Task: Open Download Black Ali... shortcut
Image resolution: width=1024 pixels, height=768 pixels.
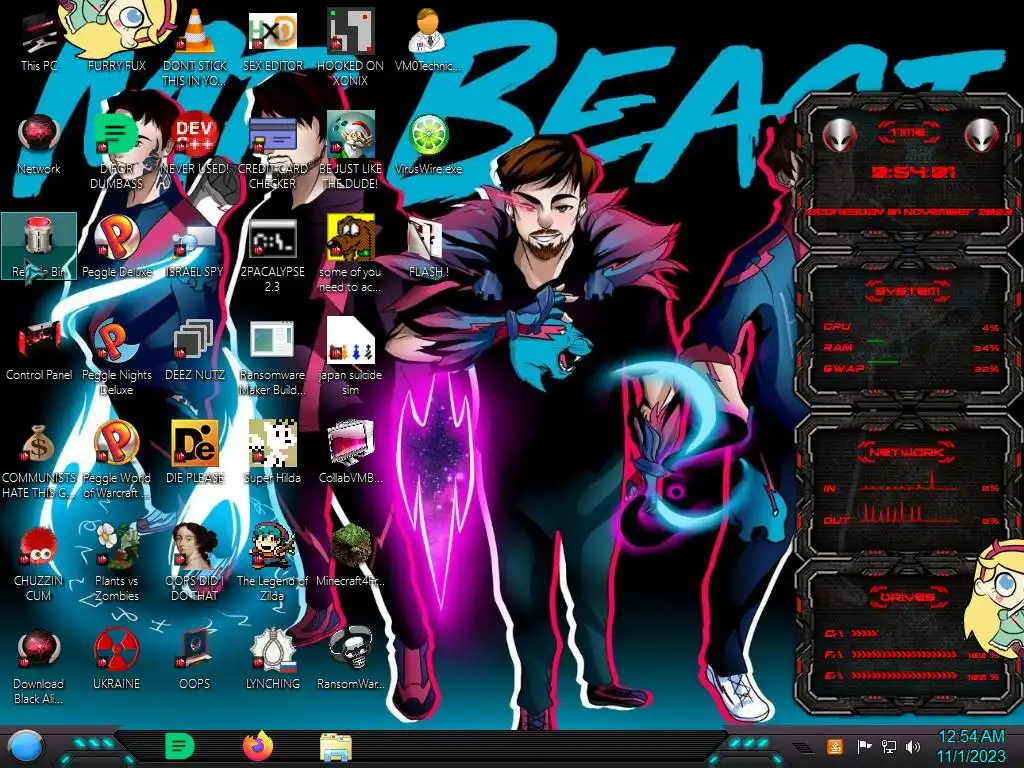Action: point(39,667)
